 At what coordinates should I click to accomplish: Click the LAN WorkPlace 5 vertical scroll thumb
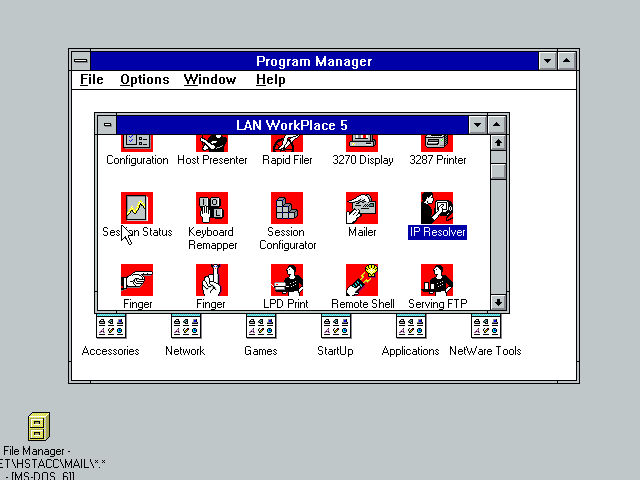498,171
